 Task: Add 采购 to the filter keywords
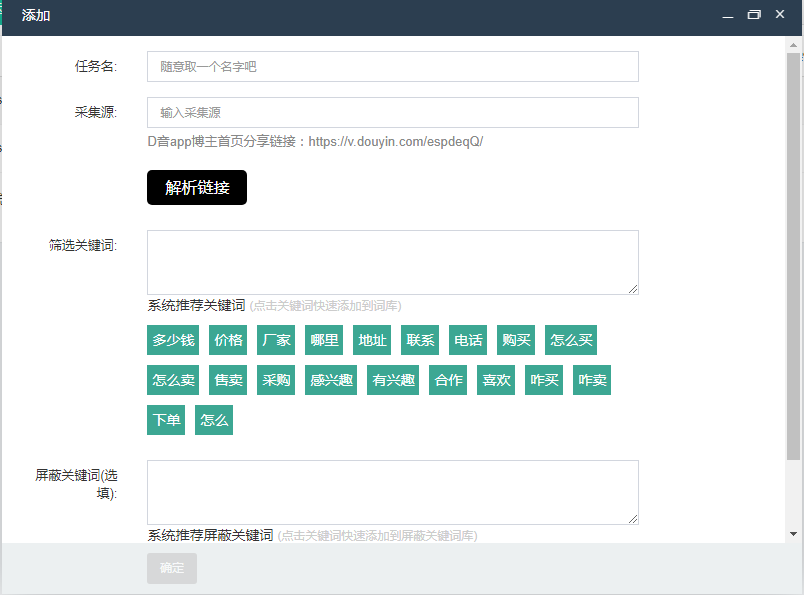pos(275,380)
